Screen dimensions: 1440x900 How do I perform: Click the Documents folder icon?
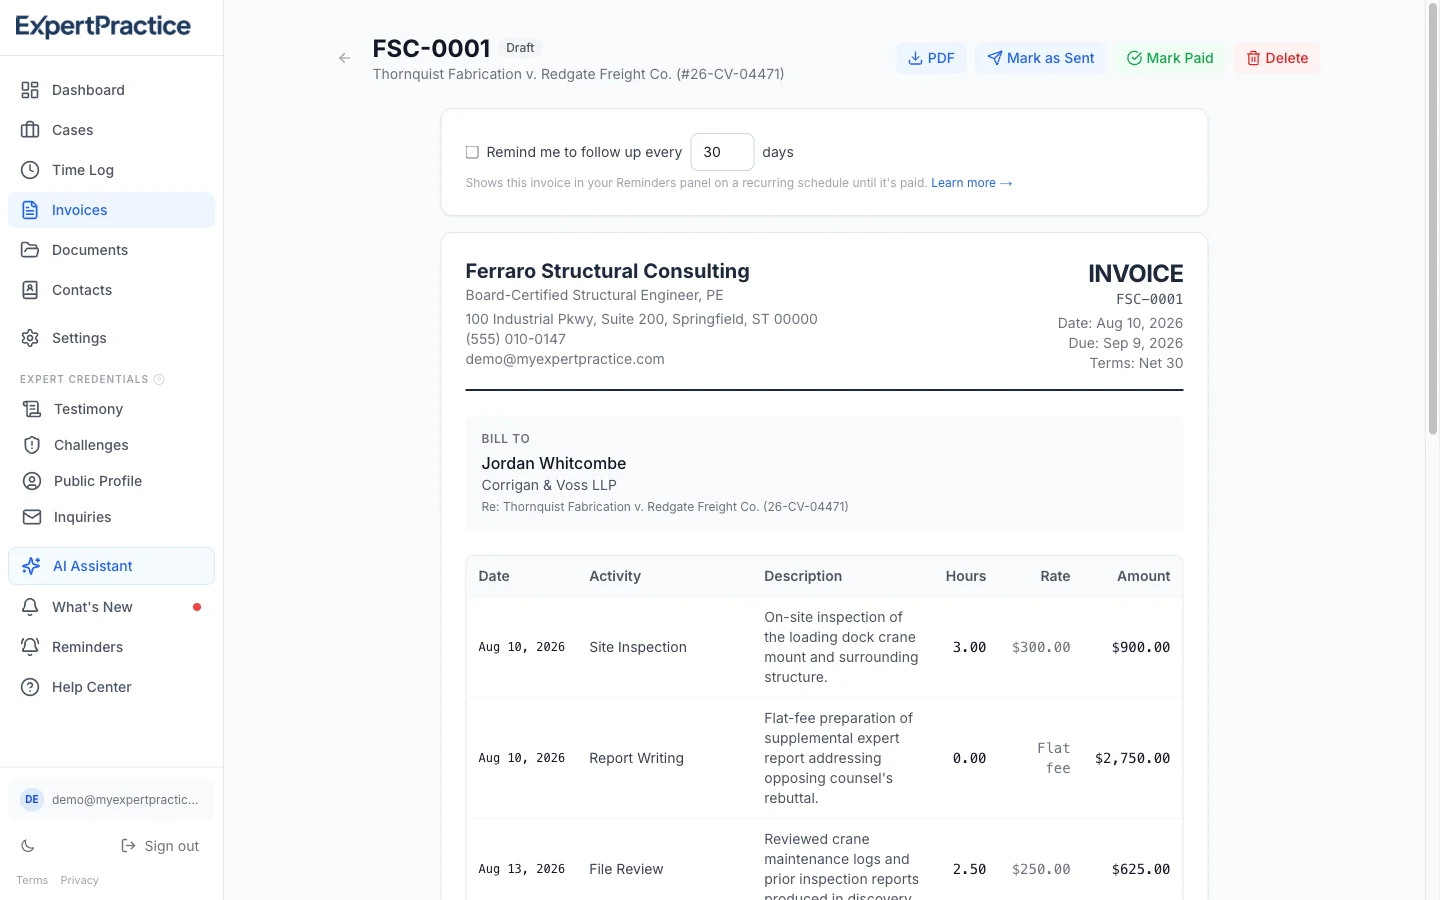pos(30,250)
